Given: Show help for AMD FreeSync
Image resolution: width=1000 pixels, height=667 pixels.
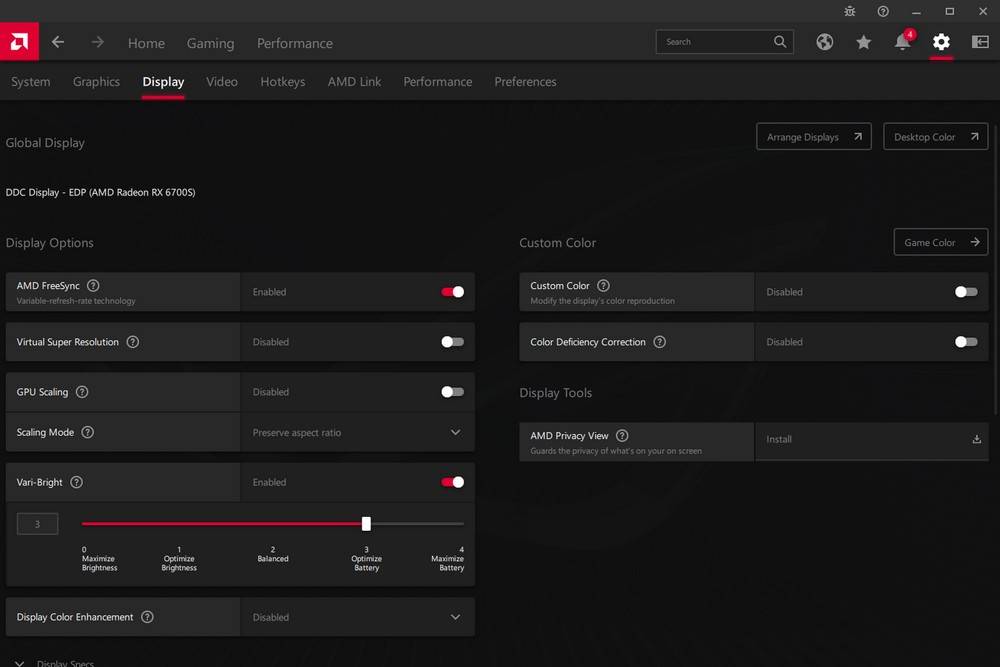Looking at the screenshot, I should (93, 286).
